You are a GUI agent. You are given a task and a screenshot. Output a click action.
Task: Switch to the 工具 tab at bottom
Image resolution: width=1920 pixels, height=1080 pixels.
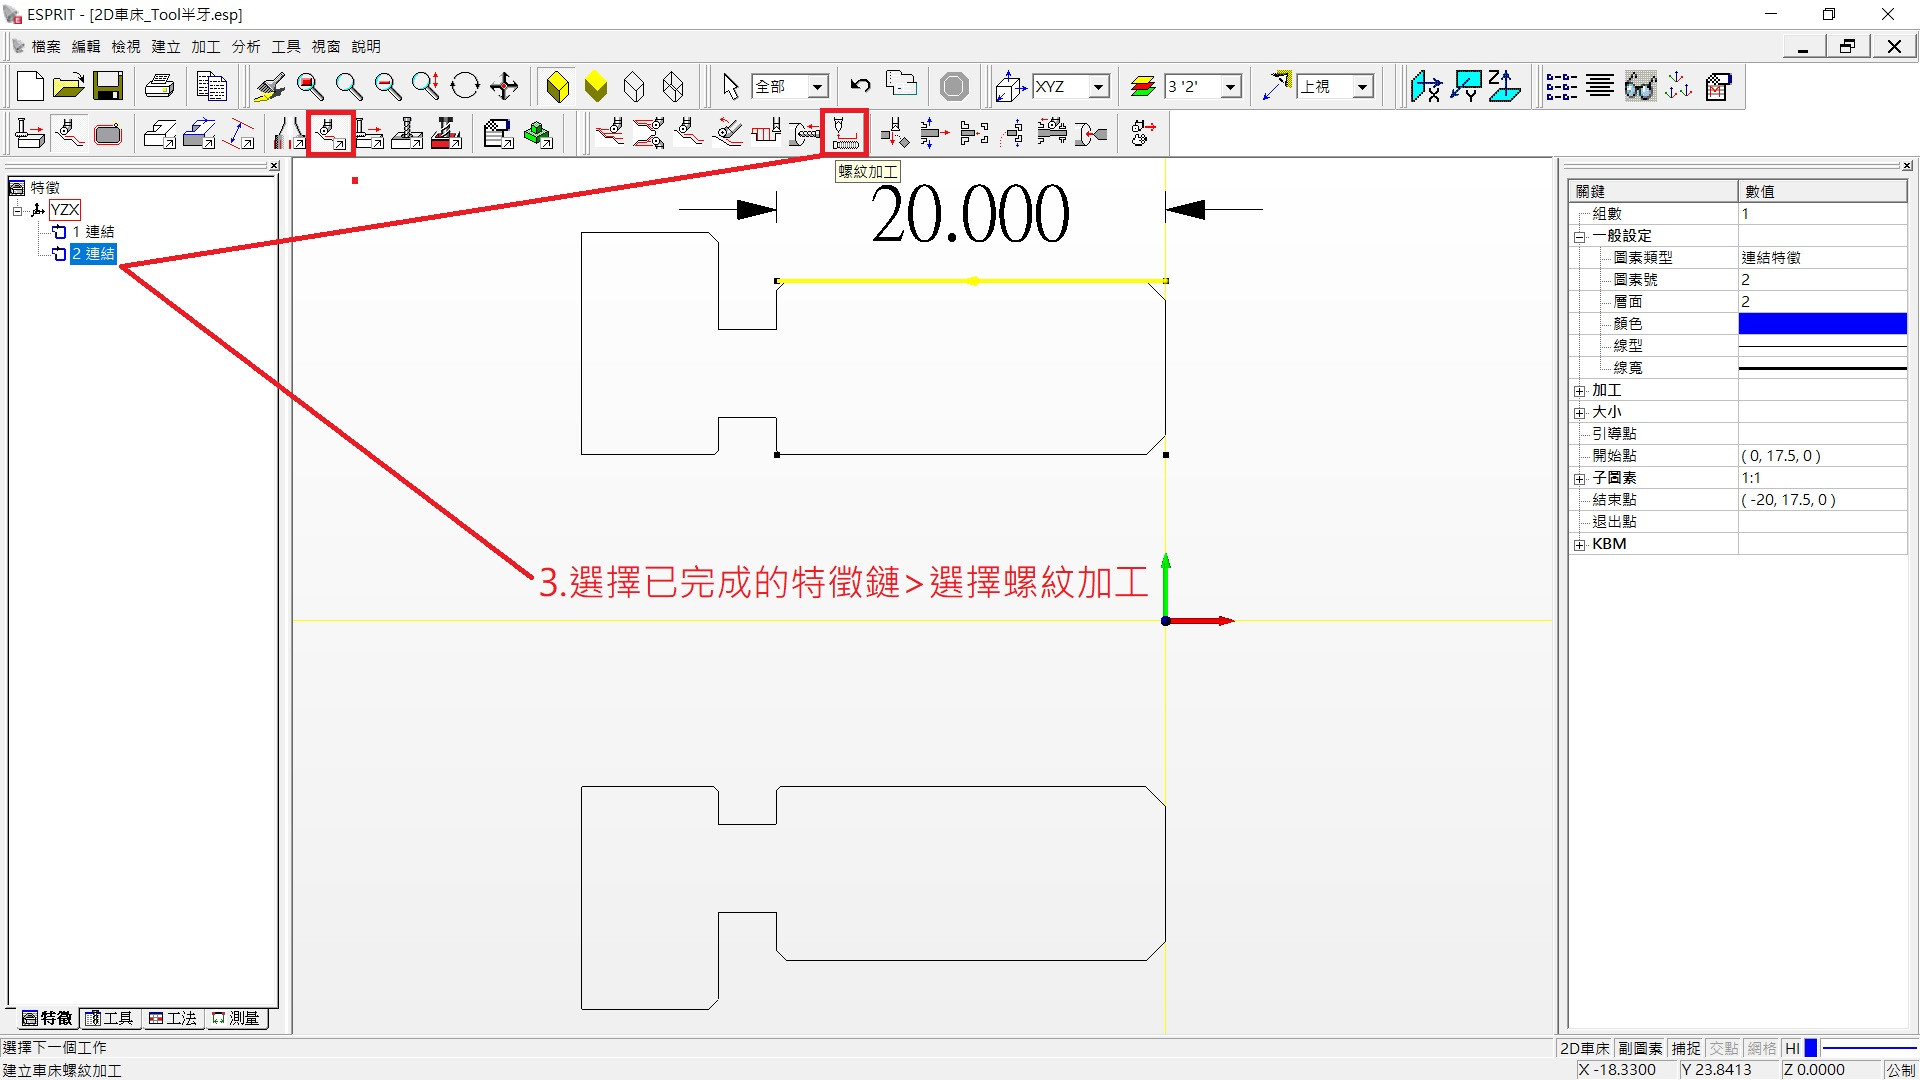(x=110, y=1018)
